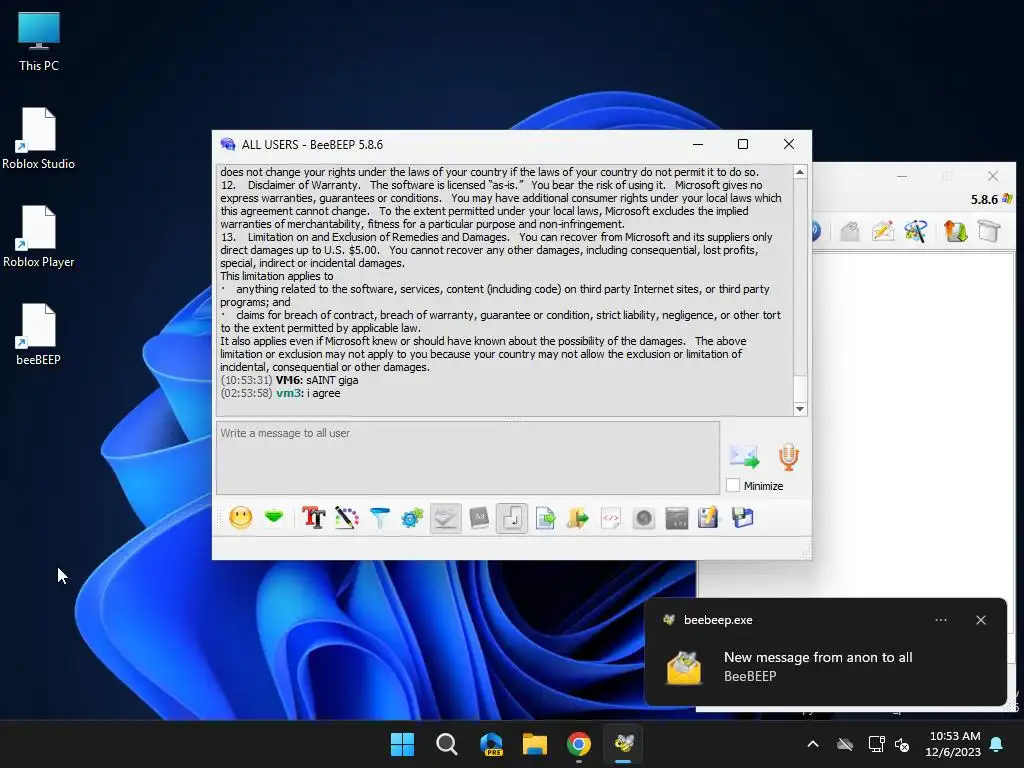This screenshot has width=1024, height=768.
Task: Open the Windows Start menu
Action: (x=402, y=744)
